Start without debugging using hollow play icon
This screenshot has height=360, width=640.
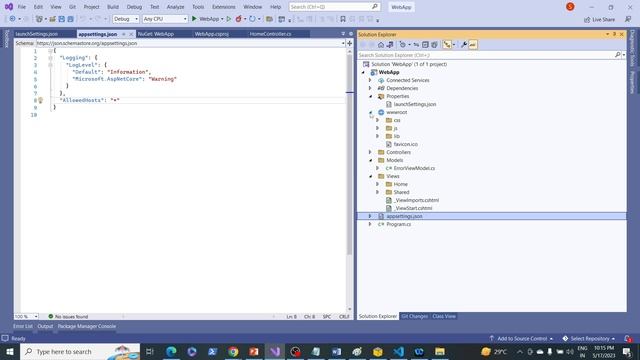(229, 19)
